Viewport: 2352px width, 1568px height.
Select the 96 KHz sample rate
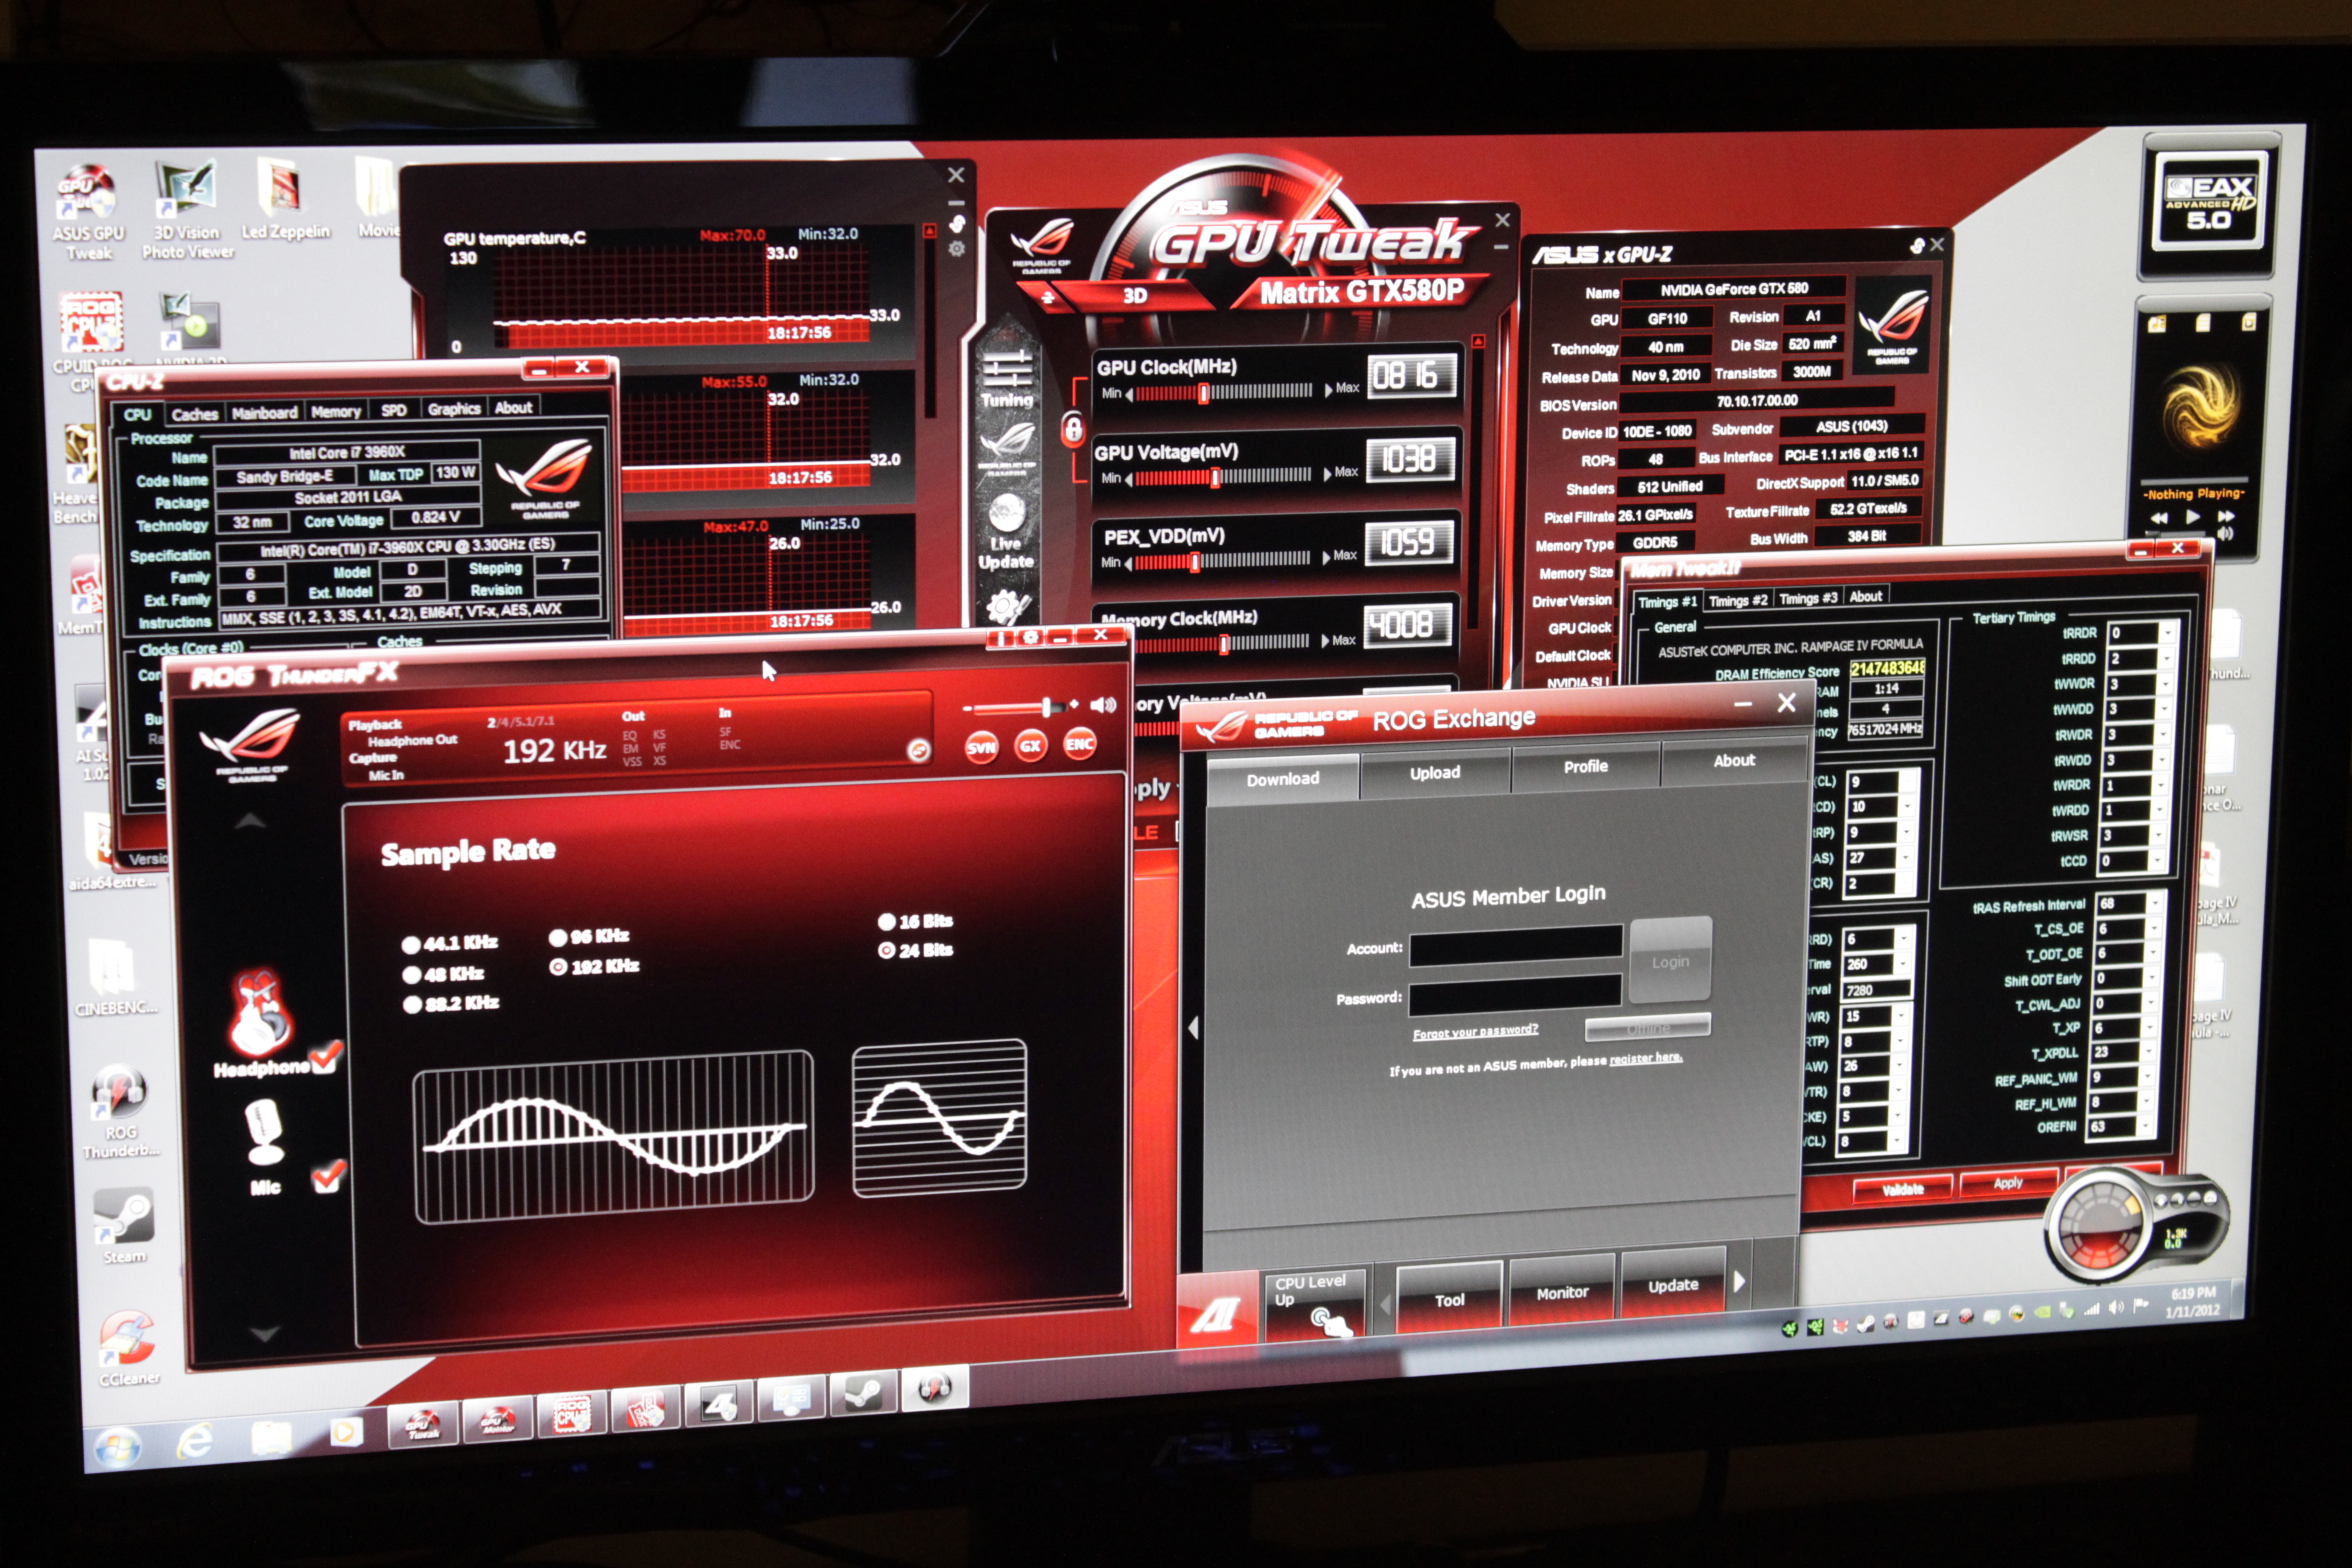[588, 937]
